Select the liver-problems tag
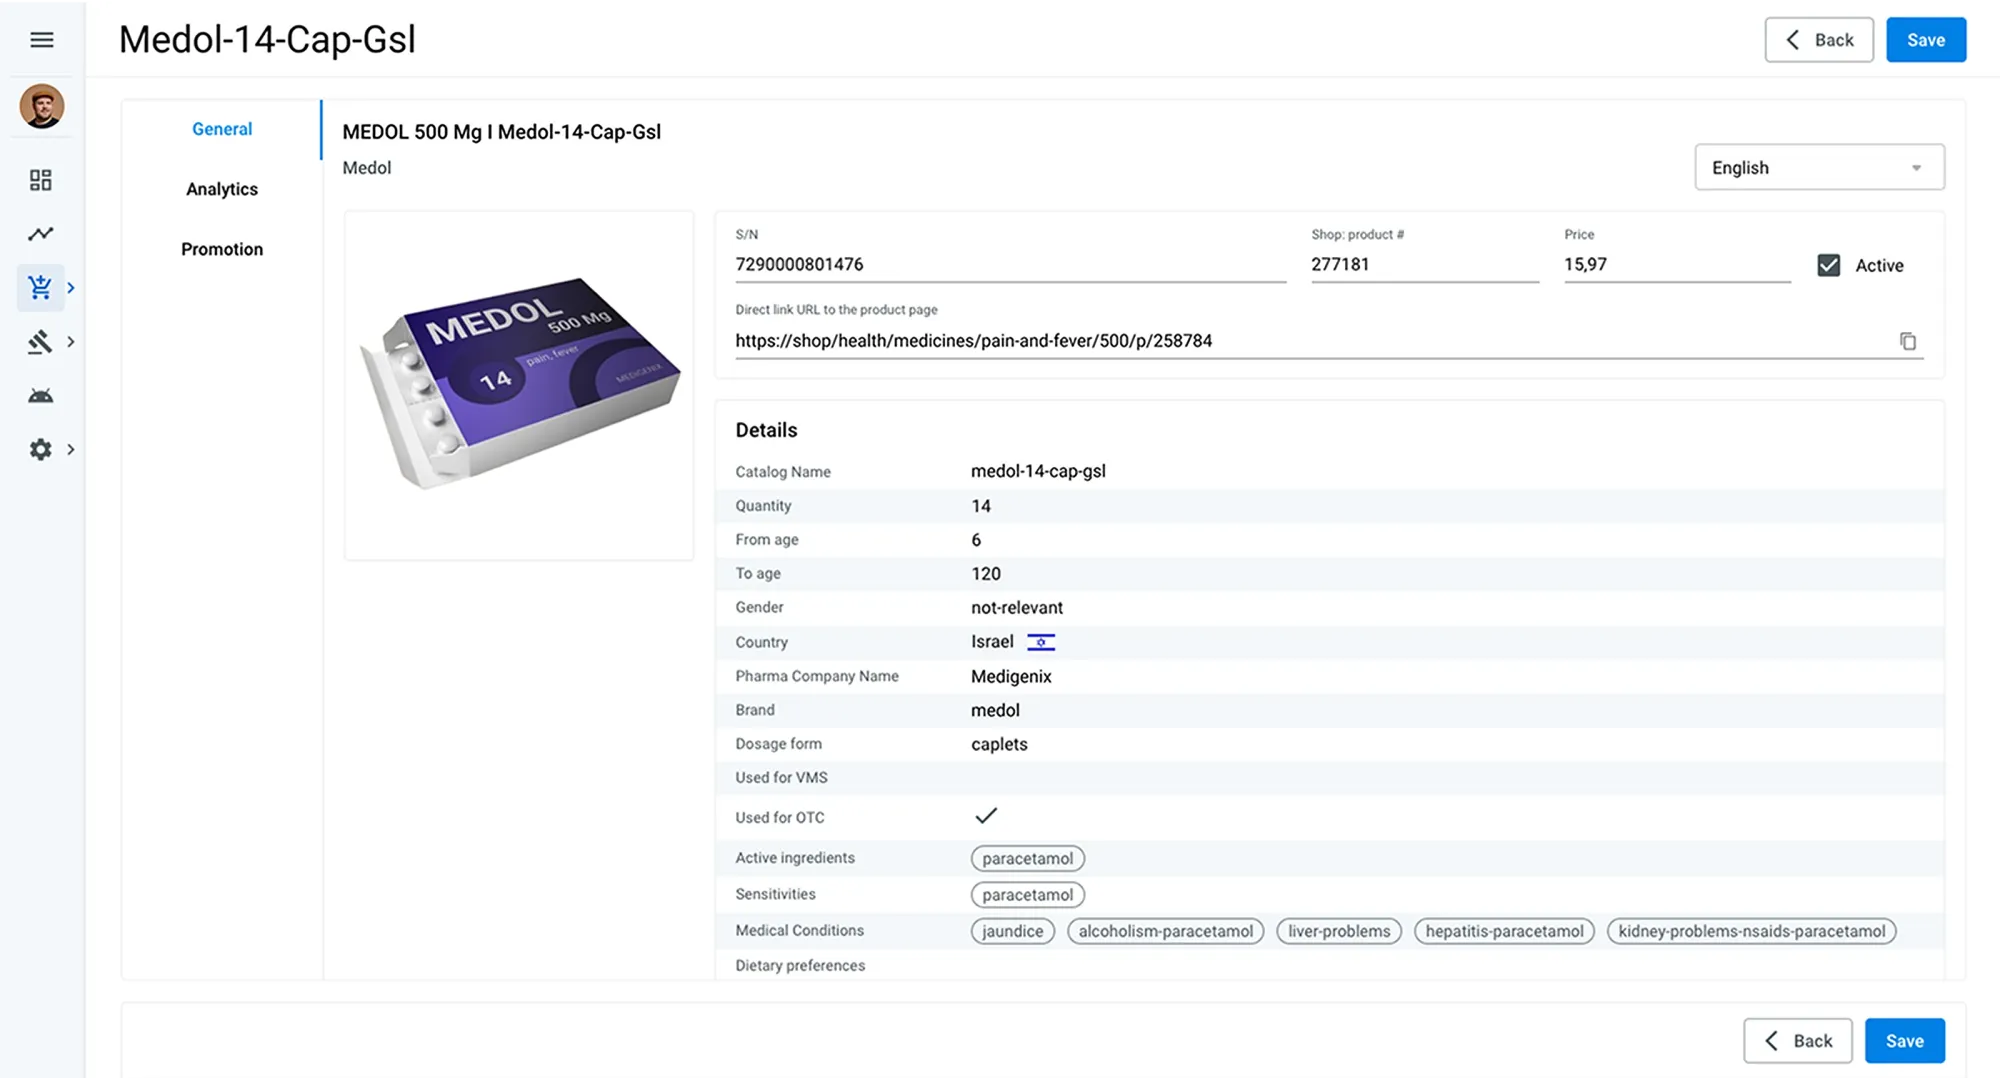Image resolution: width=2000 pixels, height=1078 pixels. (x=1339, y=931)
